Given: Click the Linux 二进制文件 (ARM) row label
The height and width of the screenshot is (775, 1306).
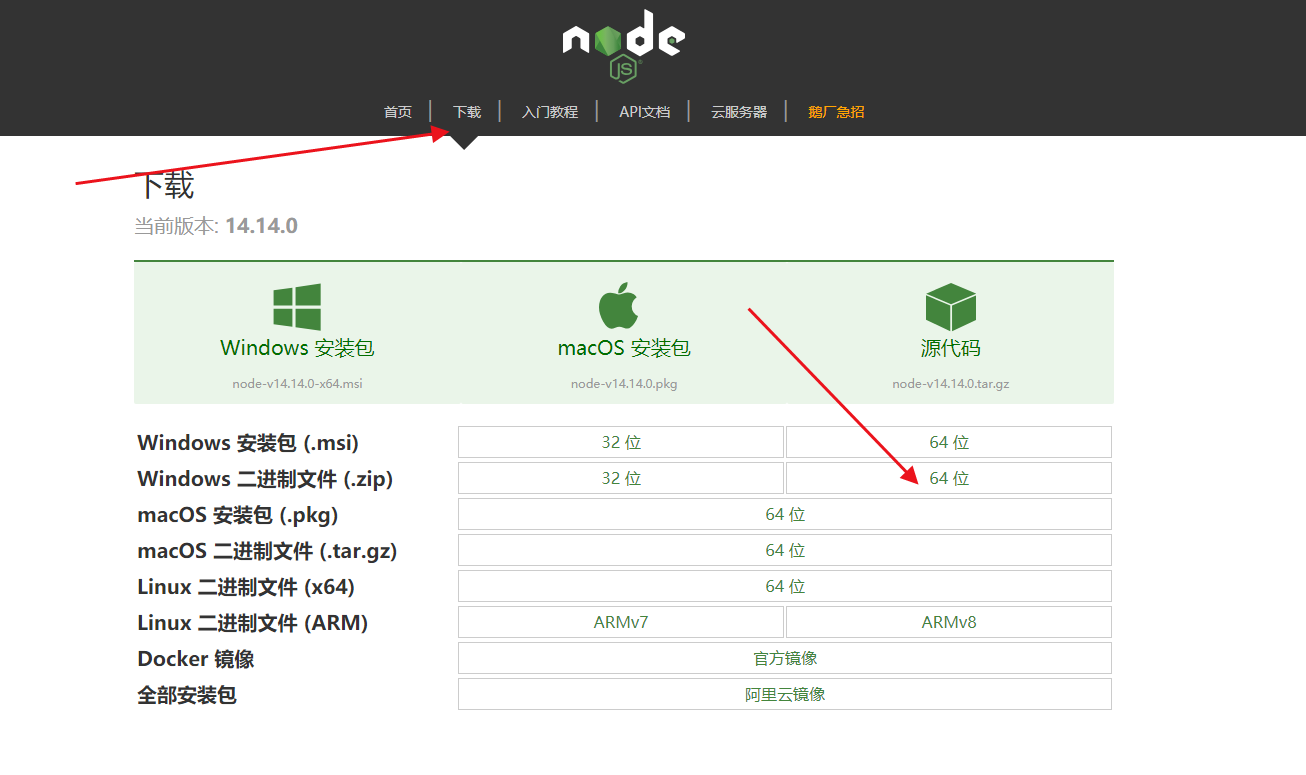Looking at the screenshot, I should (253, 623).
